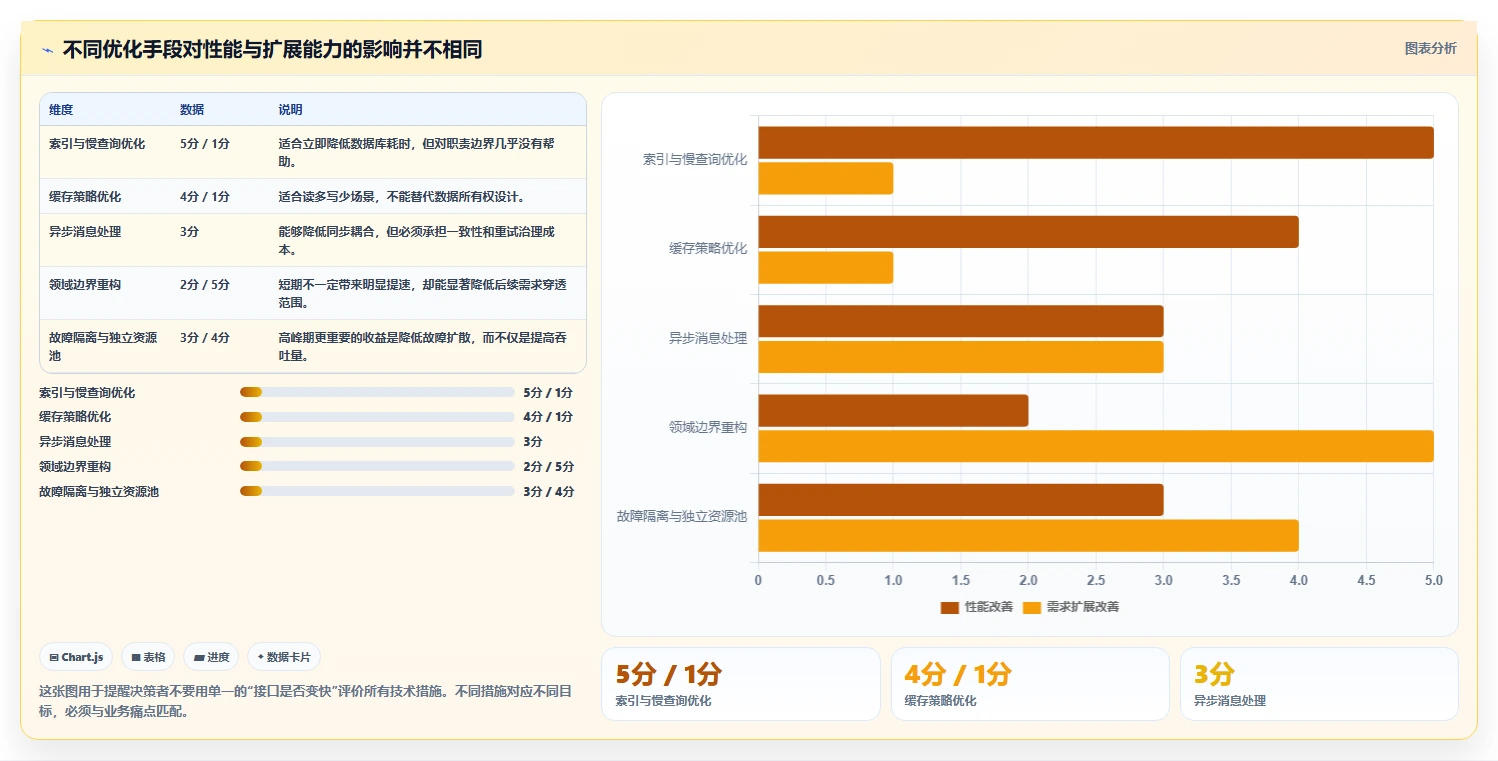The width and height of the screenshot is (1498, 761).
Task: Click the 数据 column header in the table
Action: pos(192,109)
